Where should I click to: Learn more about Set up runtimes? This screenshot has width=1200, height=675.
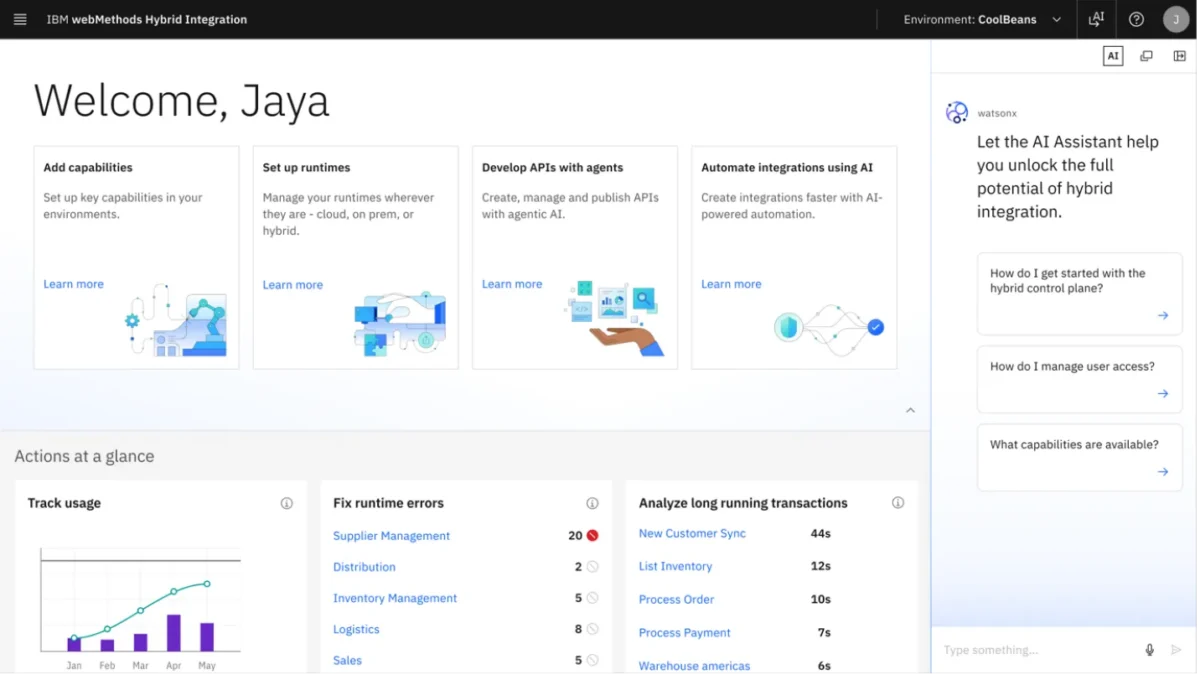(x=292, y=285)
